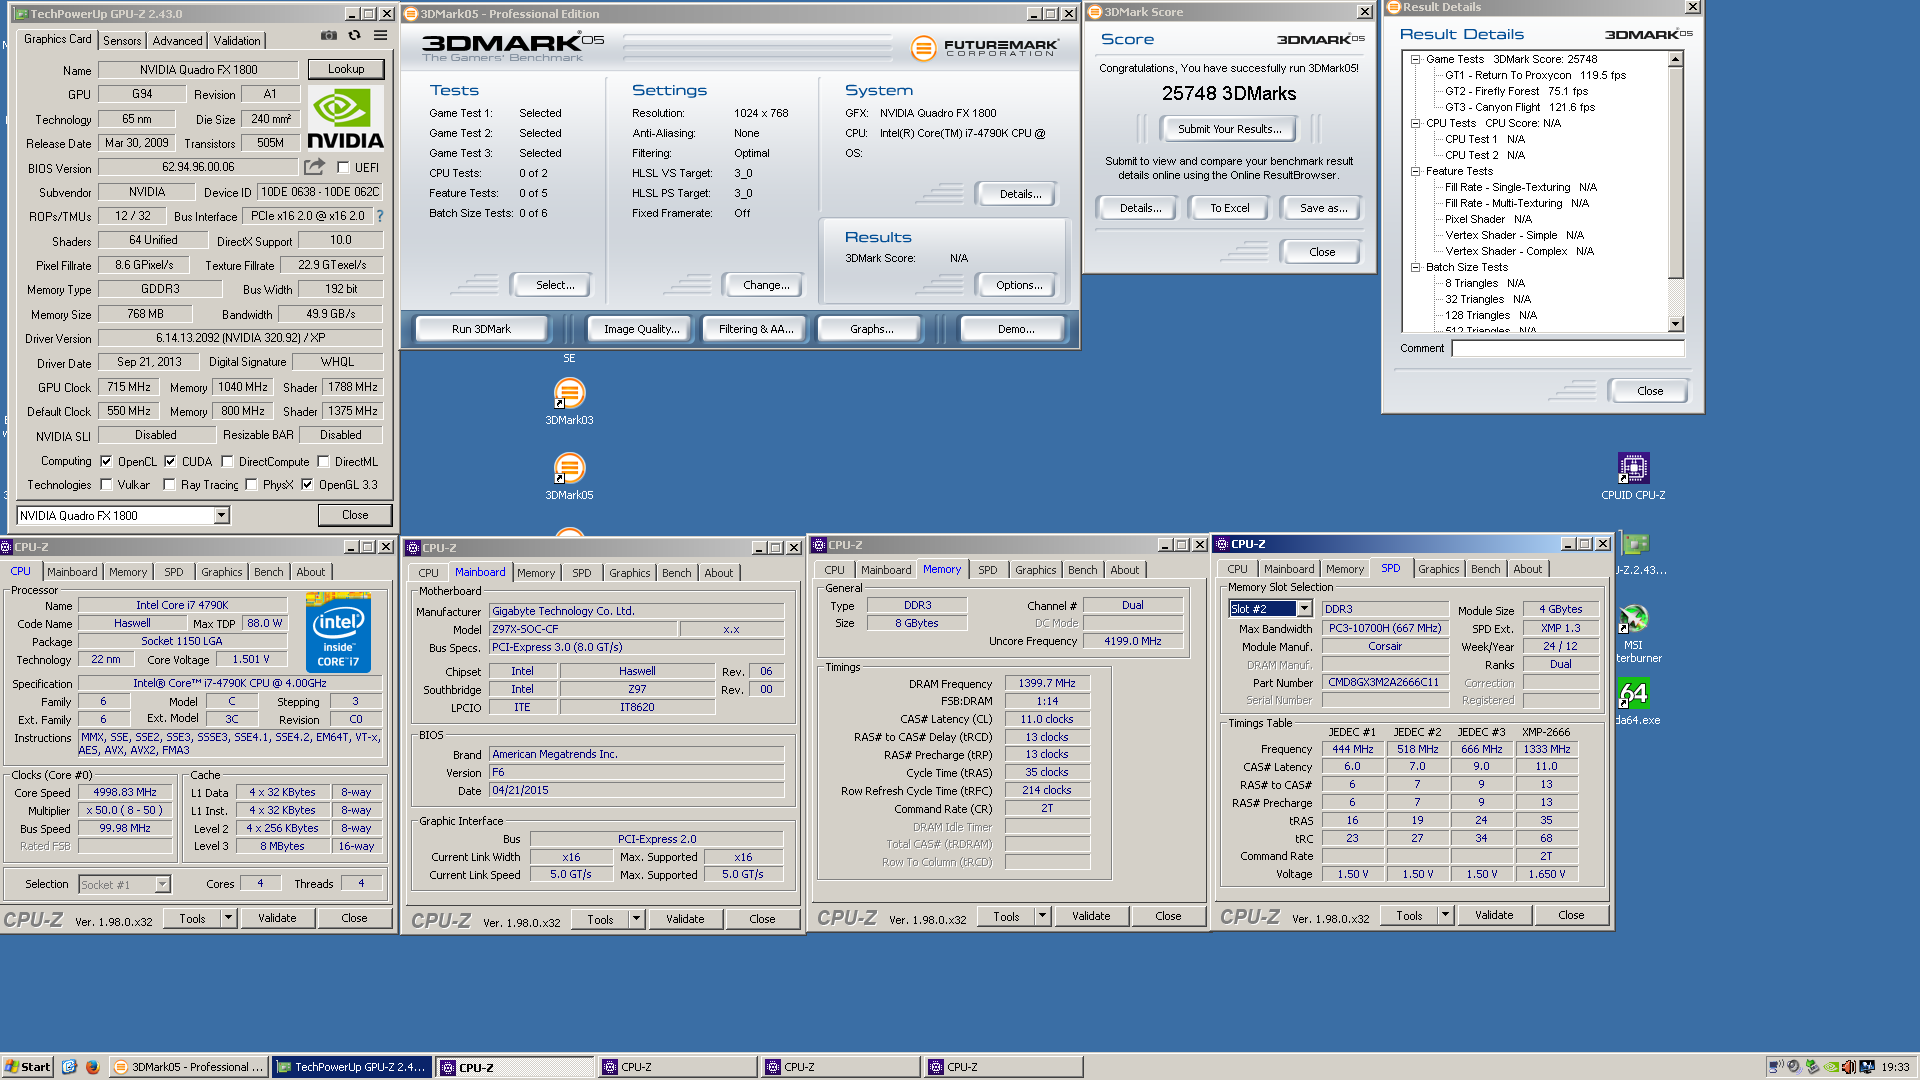Open About tab in CPU-Z Memory window
The width and height of the screenshot is (1920, 1080).
(1125, 570)
